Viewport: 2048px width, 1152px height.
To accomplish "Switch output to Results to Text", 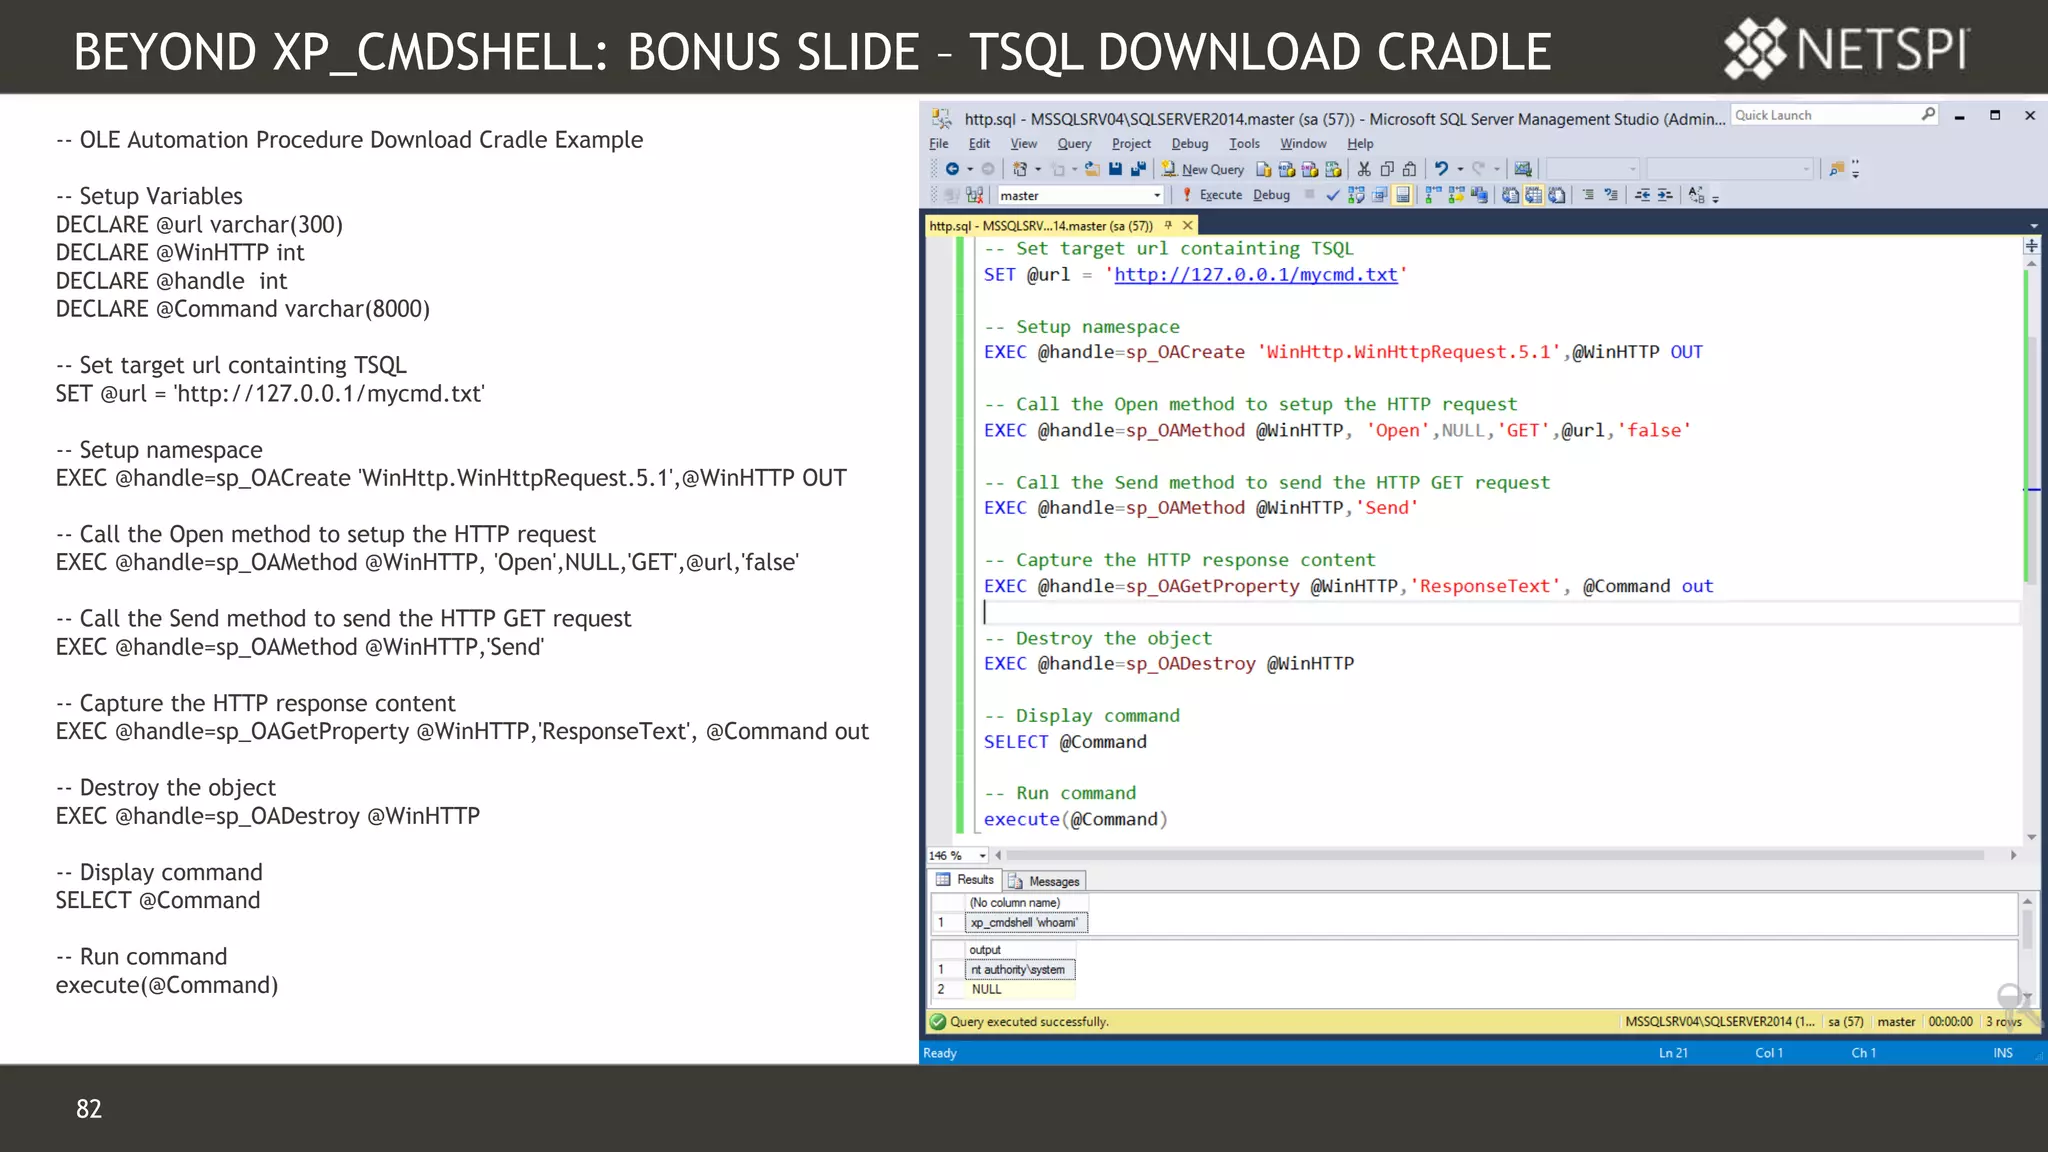I will click(x=1510, y=195).
